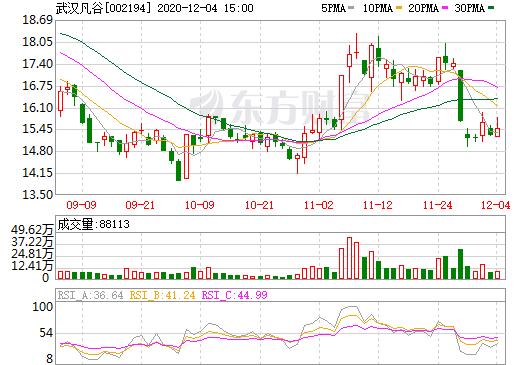Screen dimensions: 520x365
Task: Click the 18.69 price axis label
Action: click(x=37, y=20)
